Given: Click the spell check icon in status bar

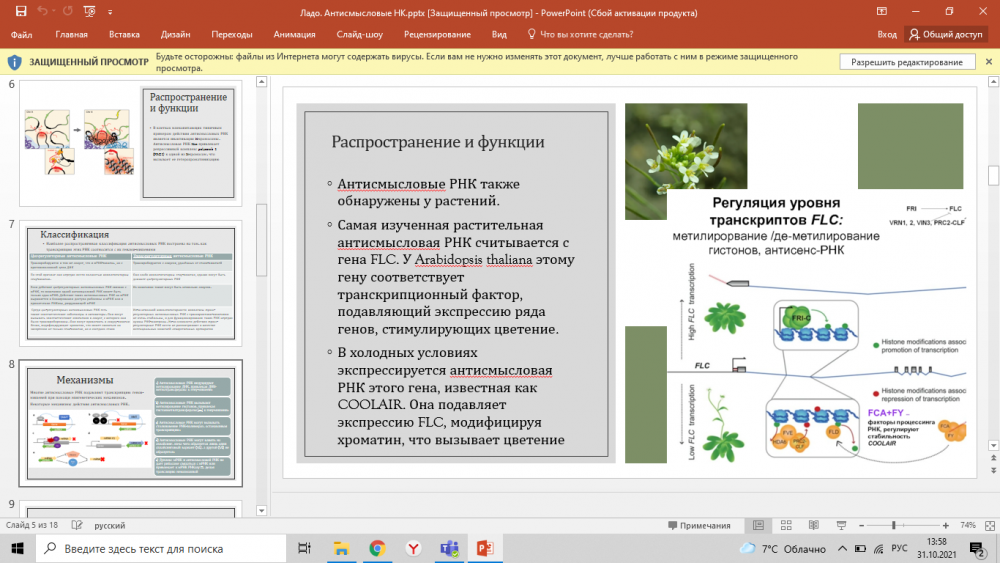Looking at the screenshot, I should pyautogui.click(x=76, y=525).
